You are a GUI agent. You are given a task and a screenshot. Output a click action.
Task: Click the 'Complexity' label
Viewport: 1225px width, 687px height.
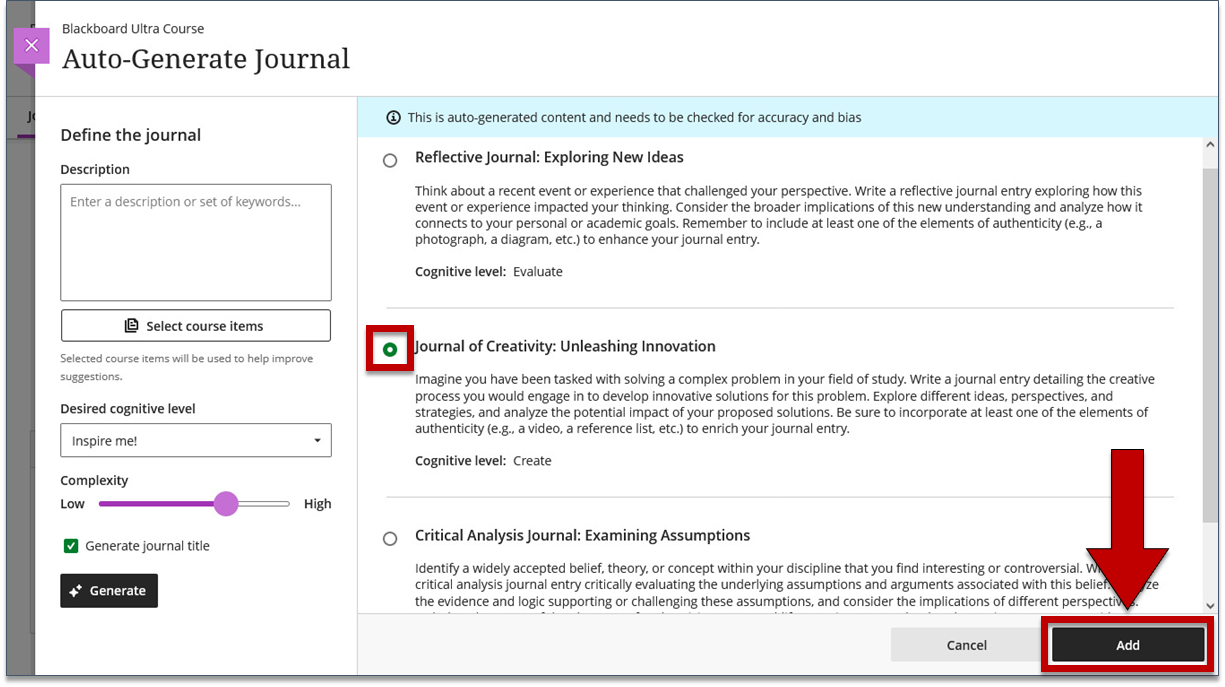95,481
